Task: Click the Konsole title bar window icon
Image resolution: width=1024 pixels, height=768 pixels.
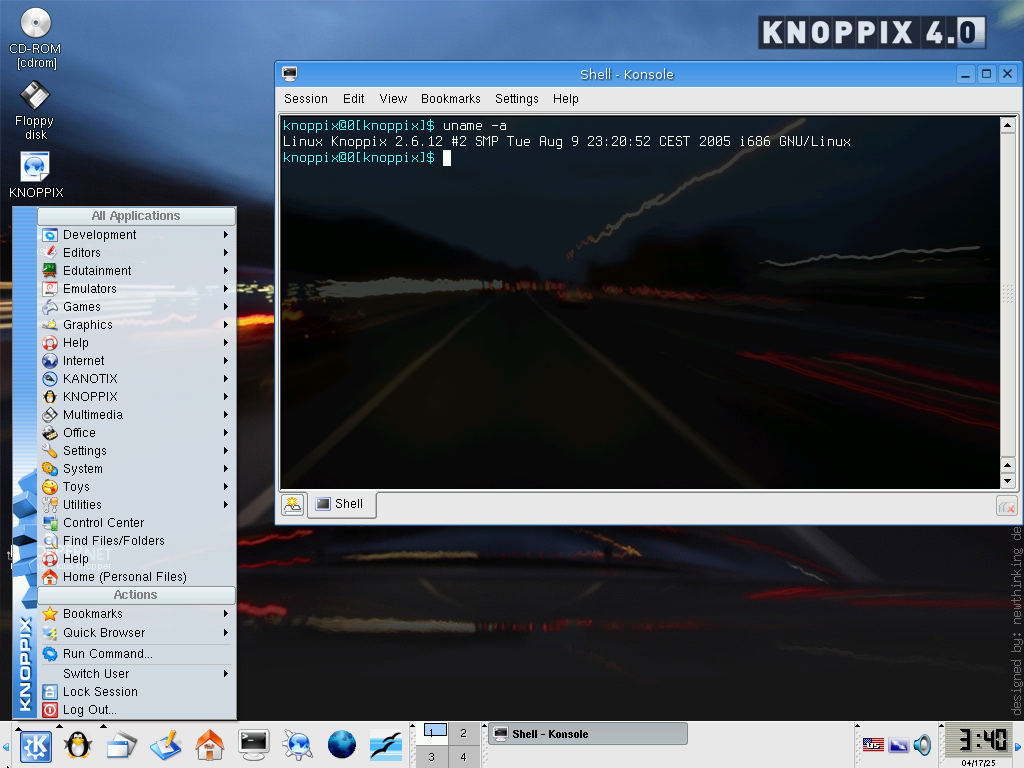Action: 290,74
